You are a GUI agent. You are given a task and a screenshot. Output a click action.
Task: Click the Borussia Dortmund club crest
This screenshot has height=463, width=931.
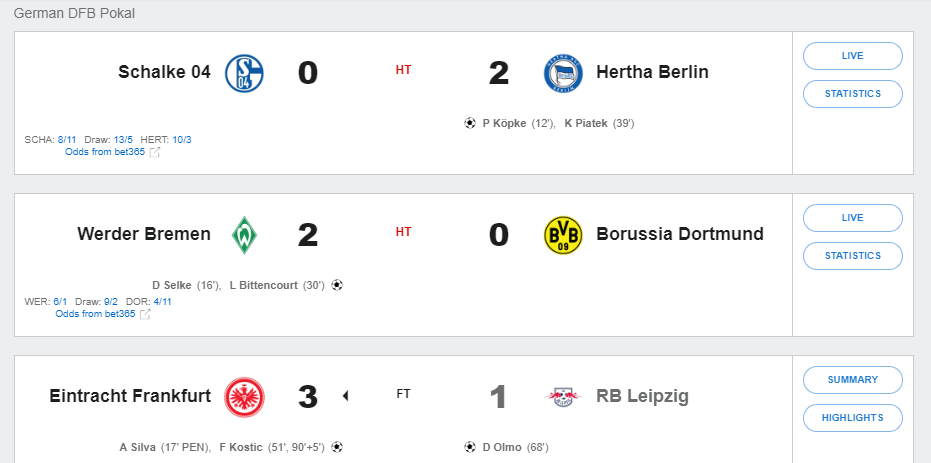click(562, 235)
